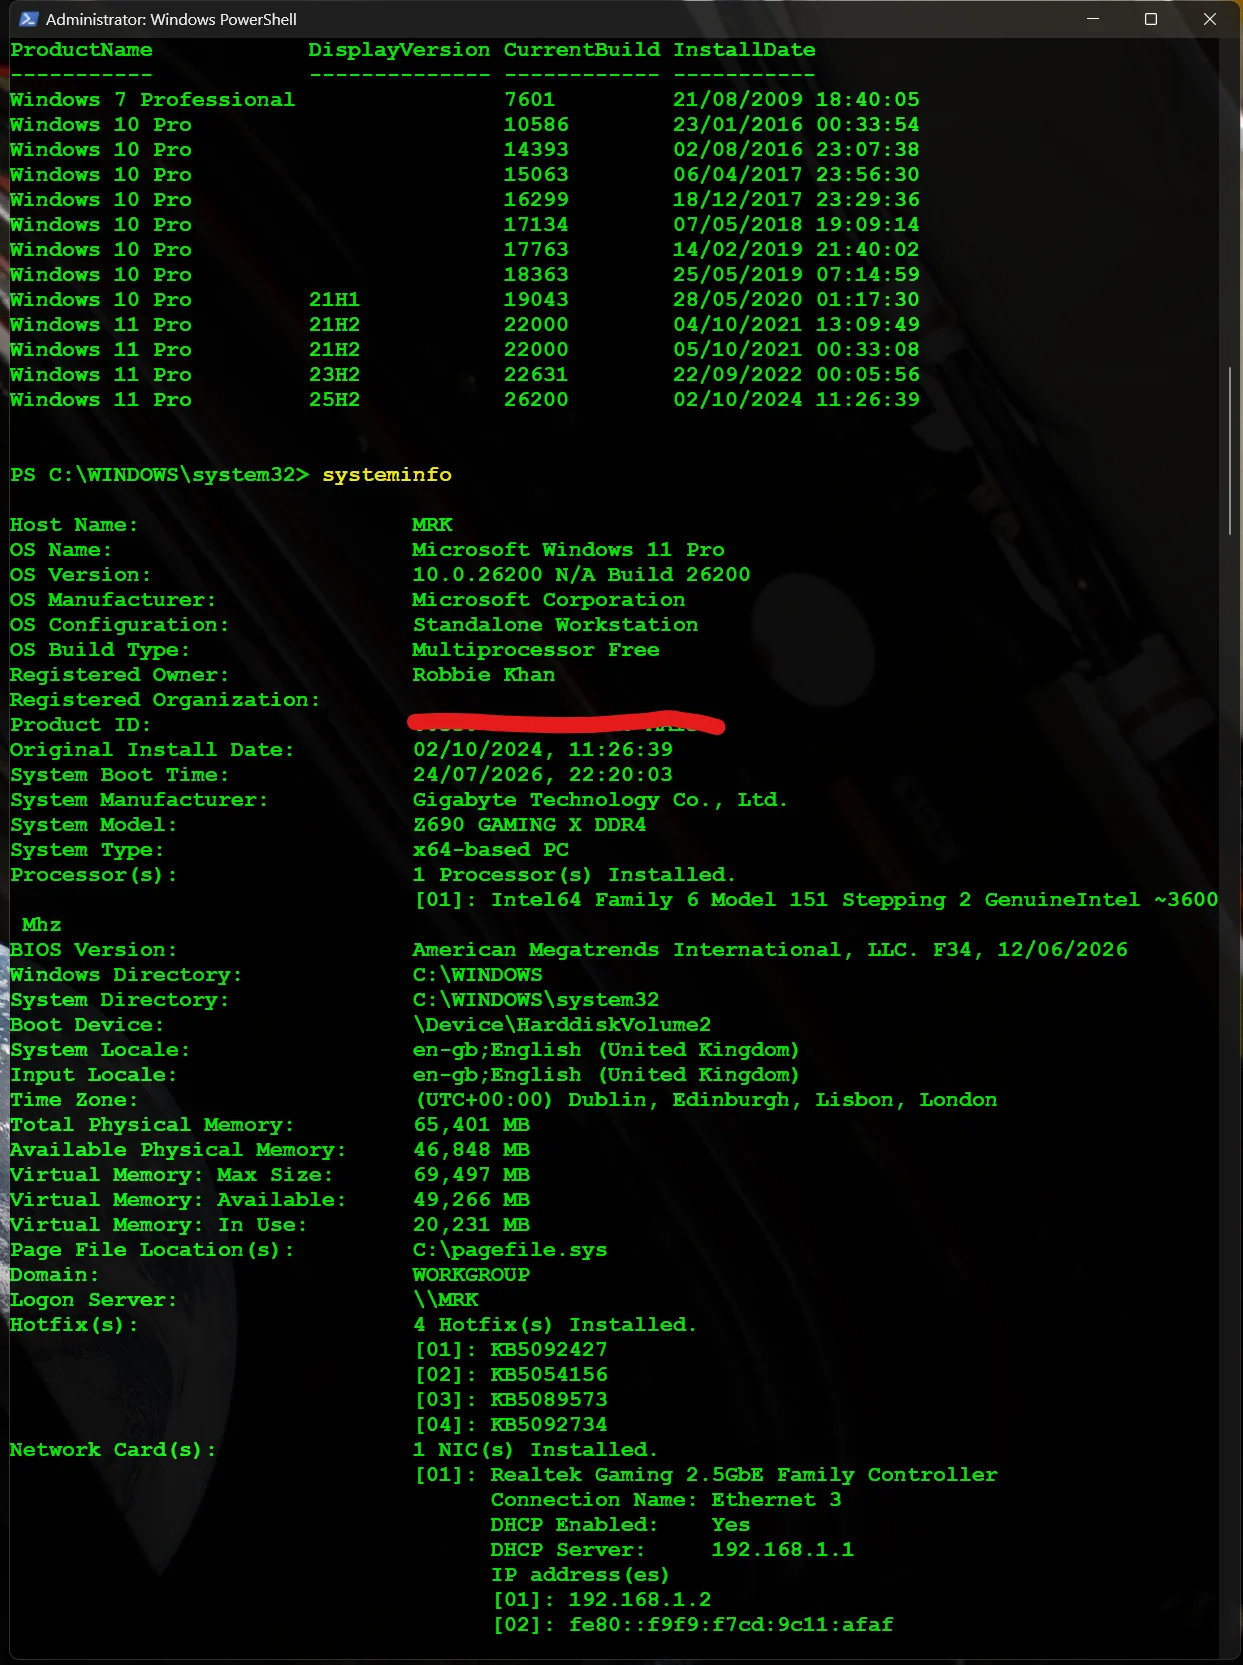Click boot device '\Device\HarddiskVolume2'
Viewport: 1243px width, 1665px height.
point(562,1025)
